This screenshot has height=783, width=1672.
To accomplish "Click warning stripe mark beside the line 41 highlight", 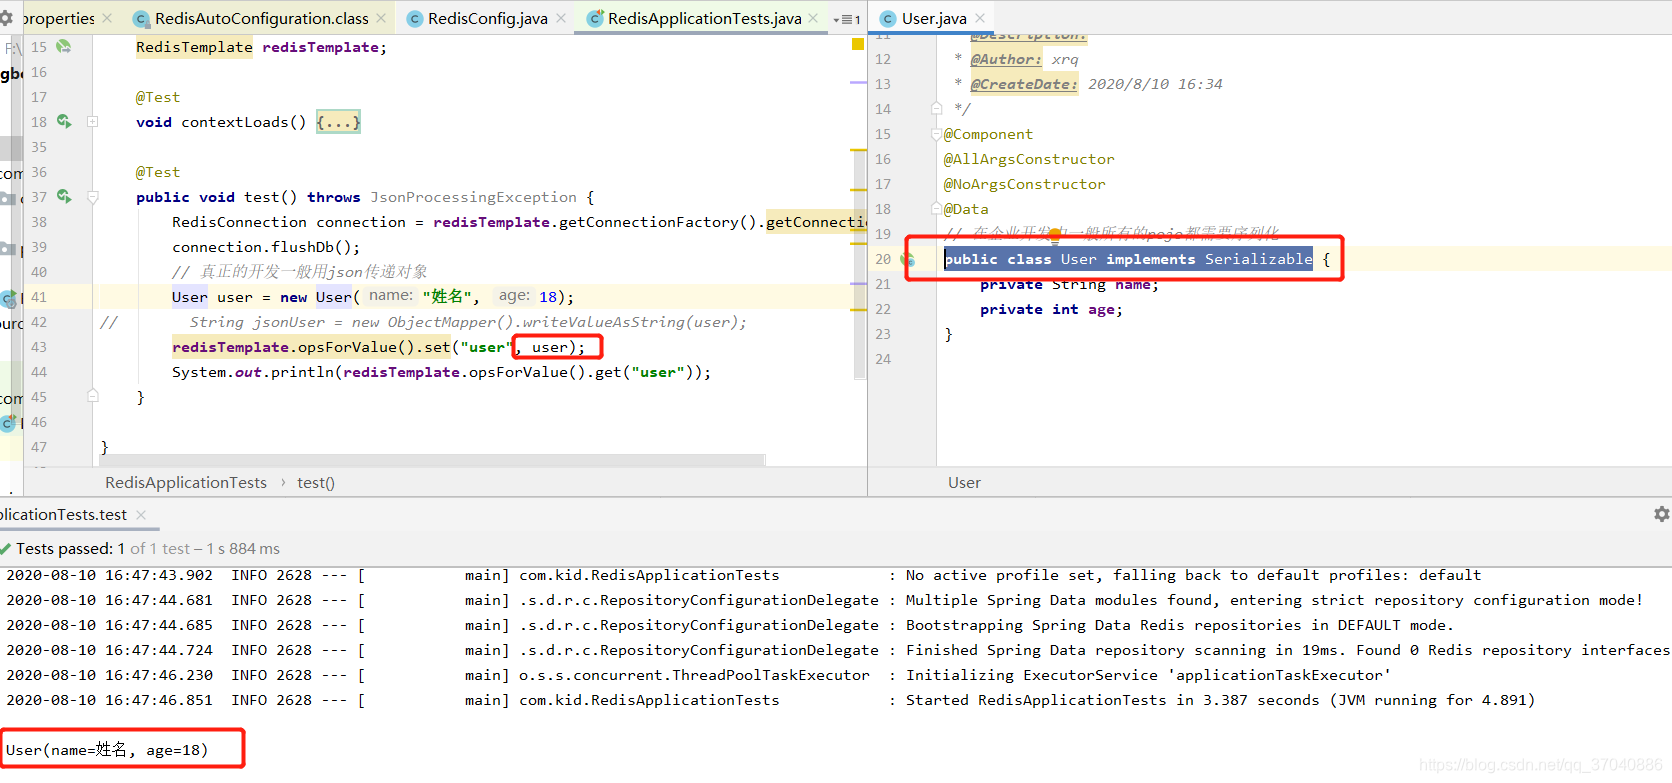I will click(x=858, y=284).
